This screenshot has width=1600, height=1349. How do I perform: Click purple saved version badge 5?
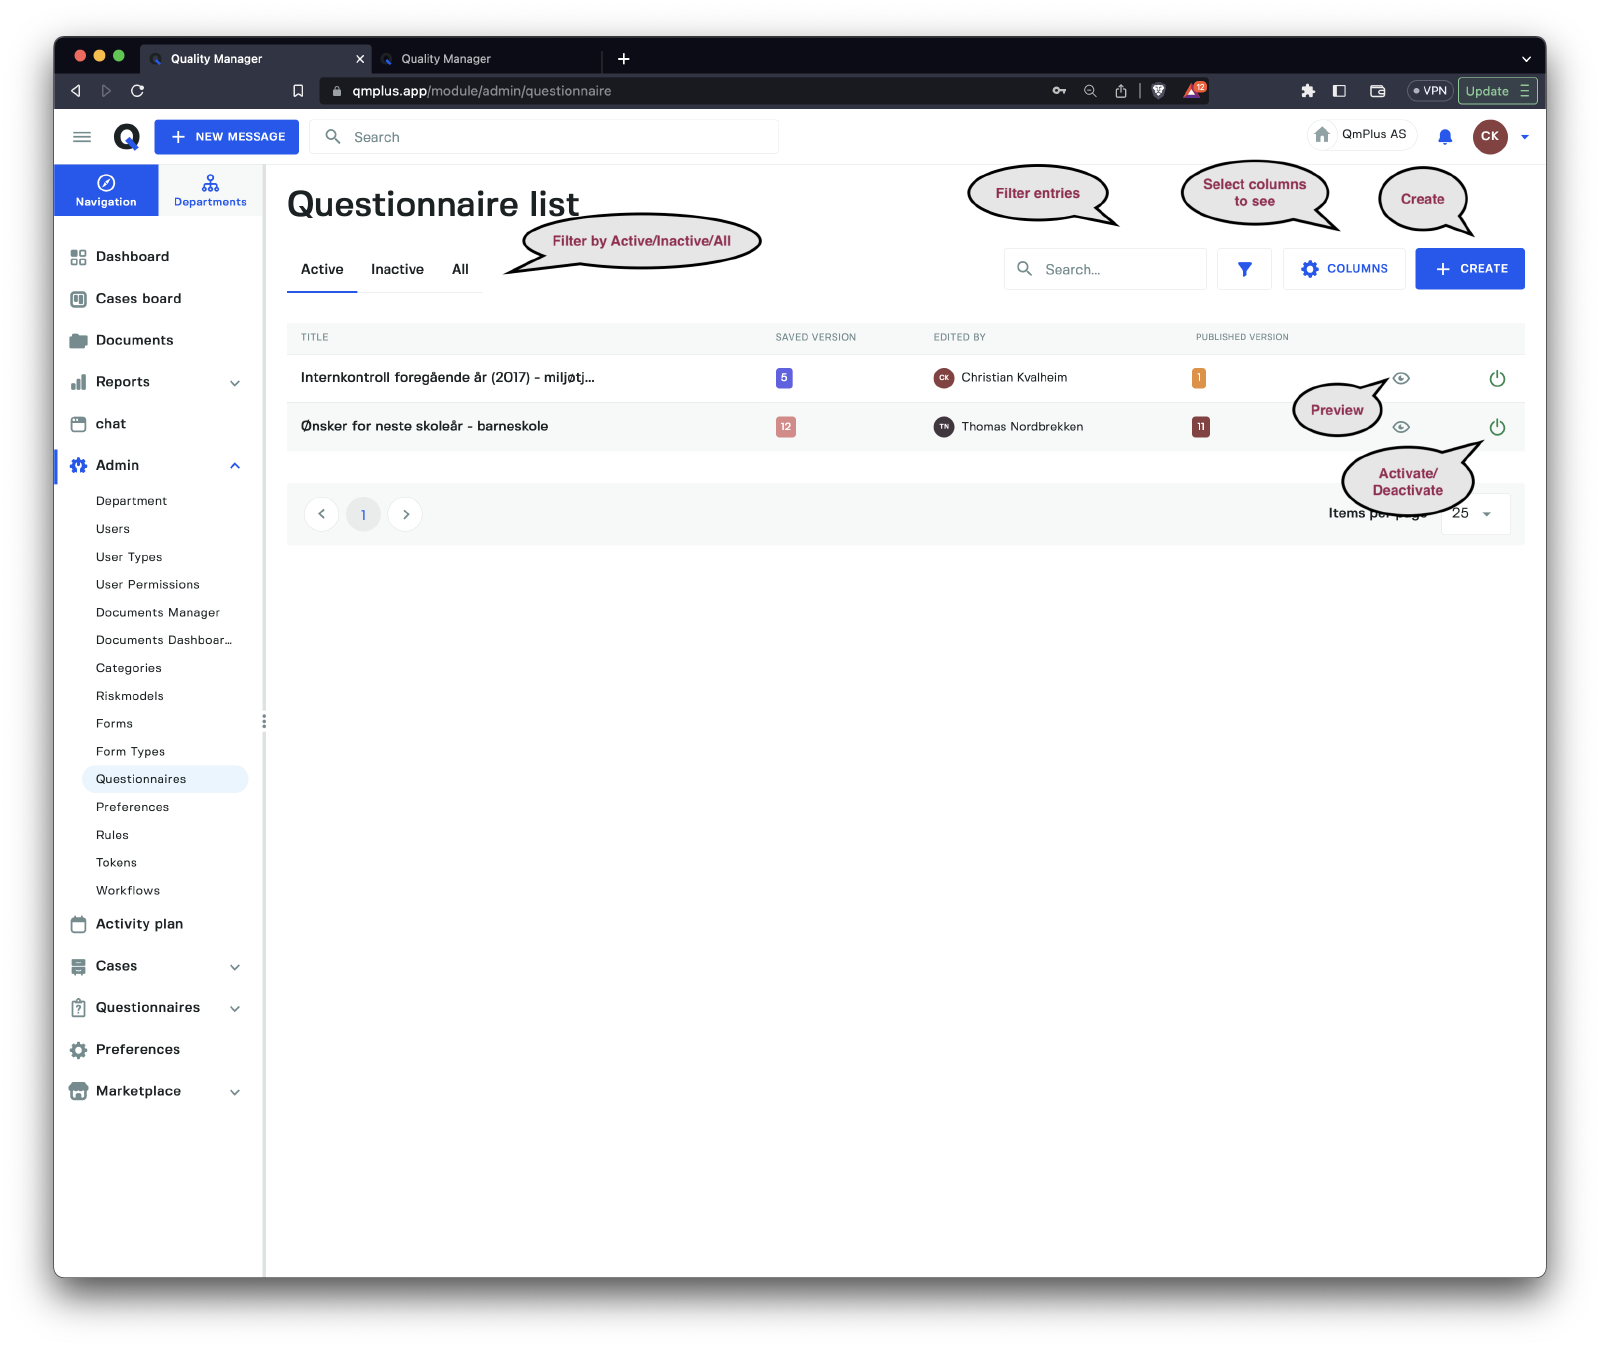click(x=784, y=378)
